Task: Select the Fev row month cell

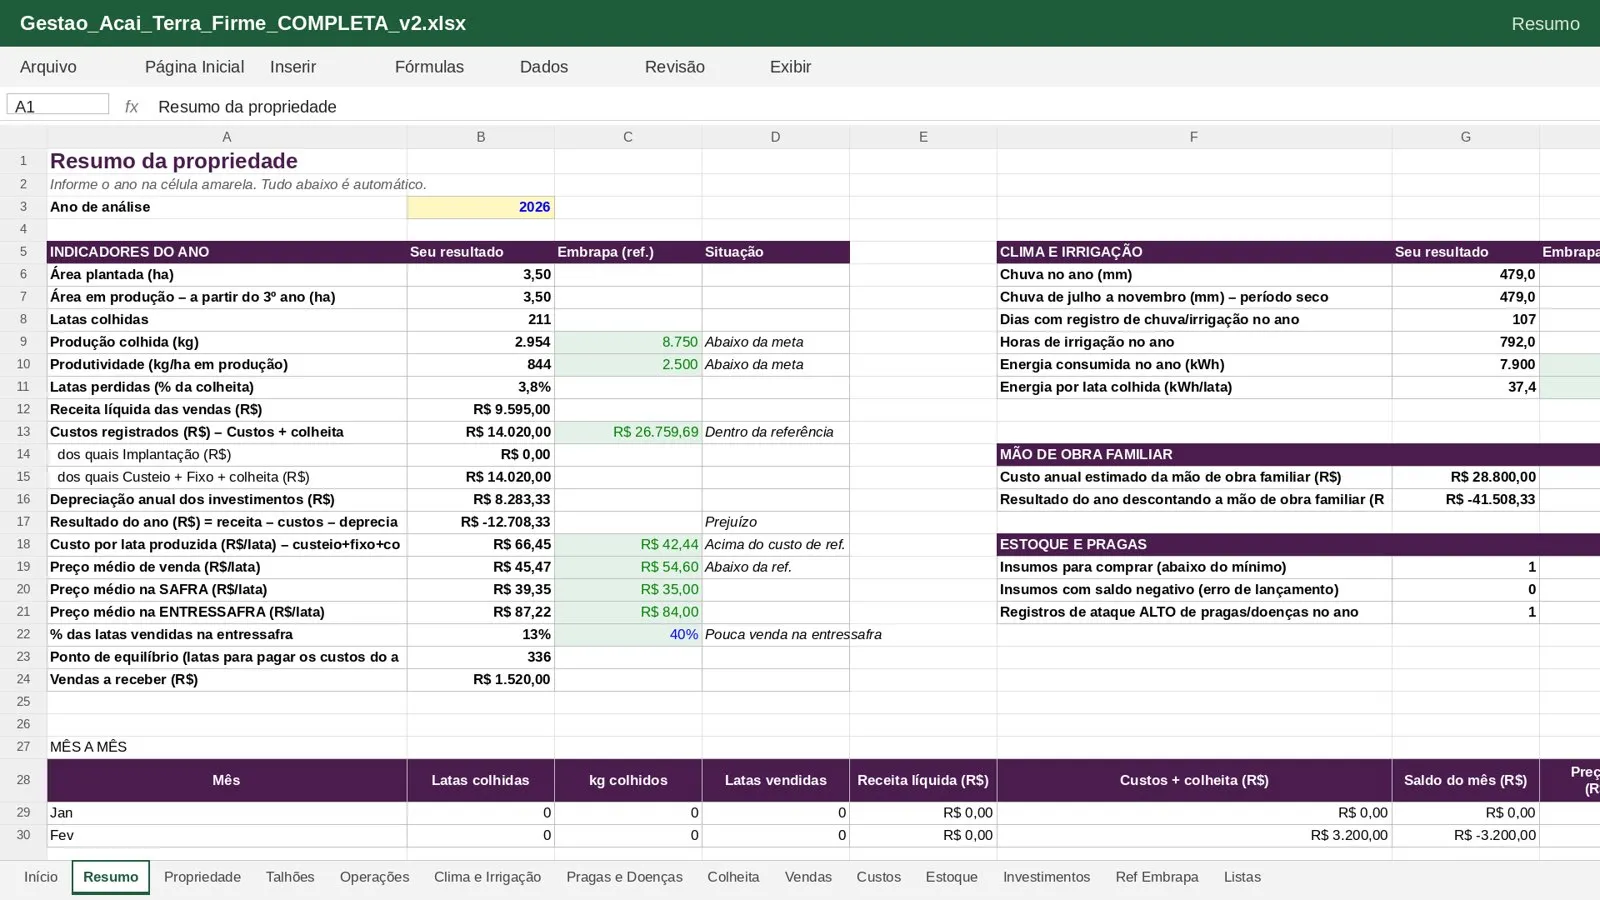Action: (226, 835)
